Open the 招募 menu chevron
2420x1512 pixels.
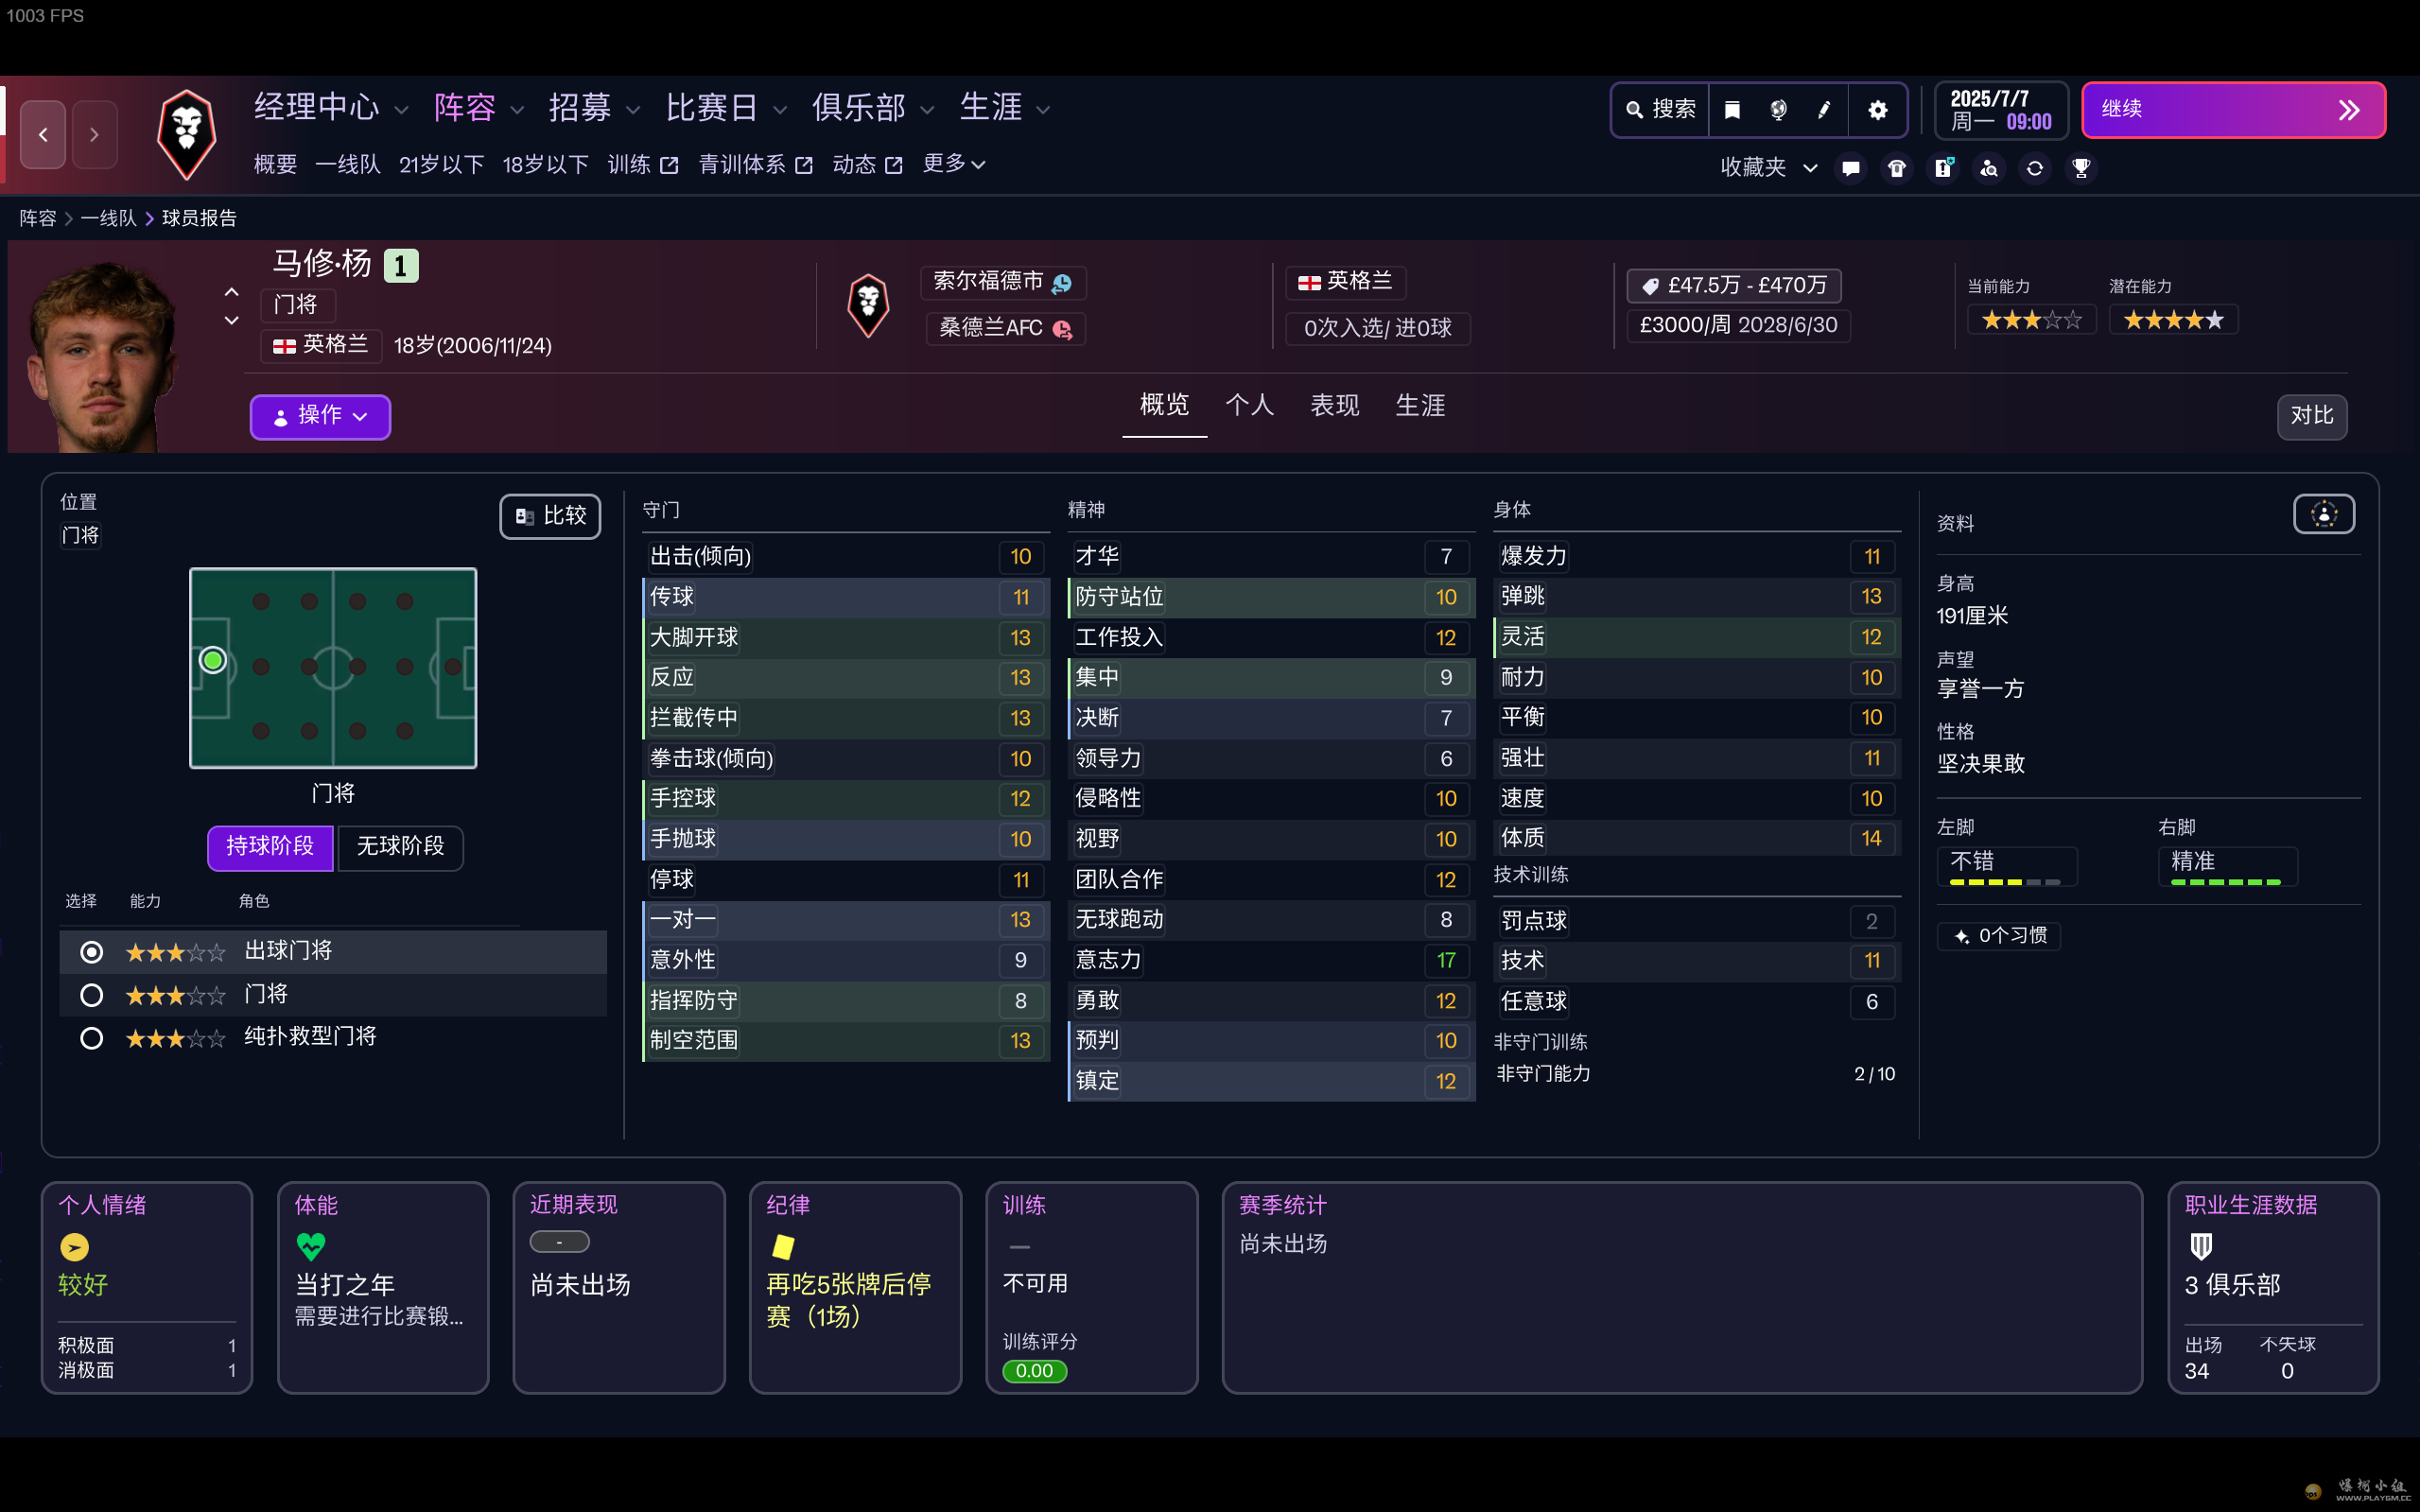(632, 110)
